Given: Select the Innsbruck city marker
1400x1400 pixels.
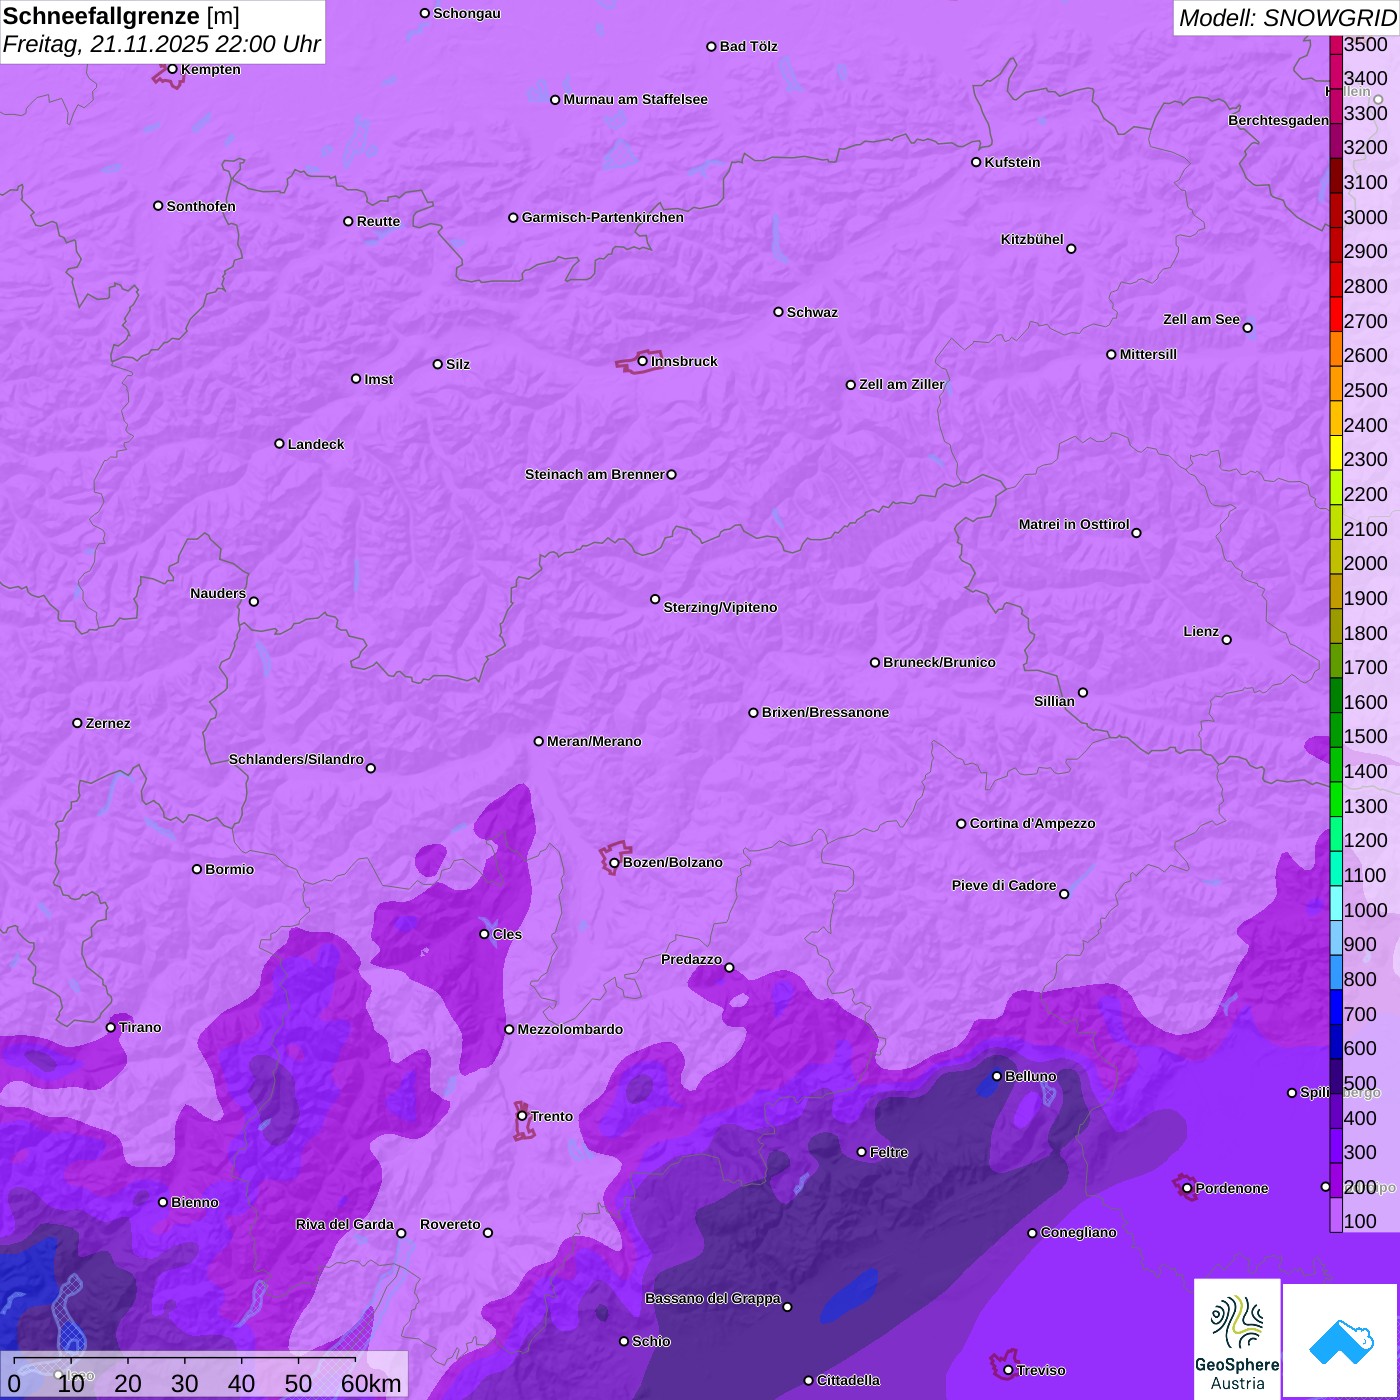Looking at the screenshot, I should point(643,361).
